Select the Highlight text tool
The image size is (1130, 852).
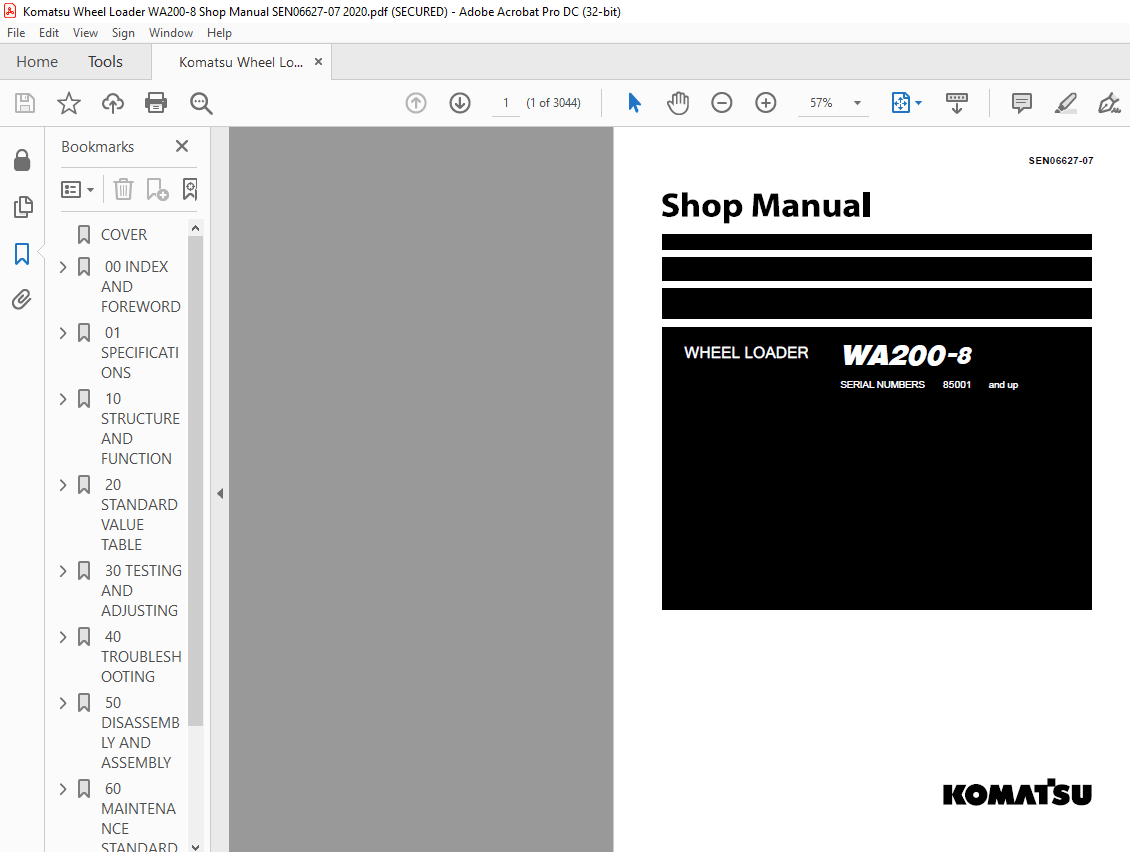coord(1065,103)
